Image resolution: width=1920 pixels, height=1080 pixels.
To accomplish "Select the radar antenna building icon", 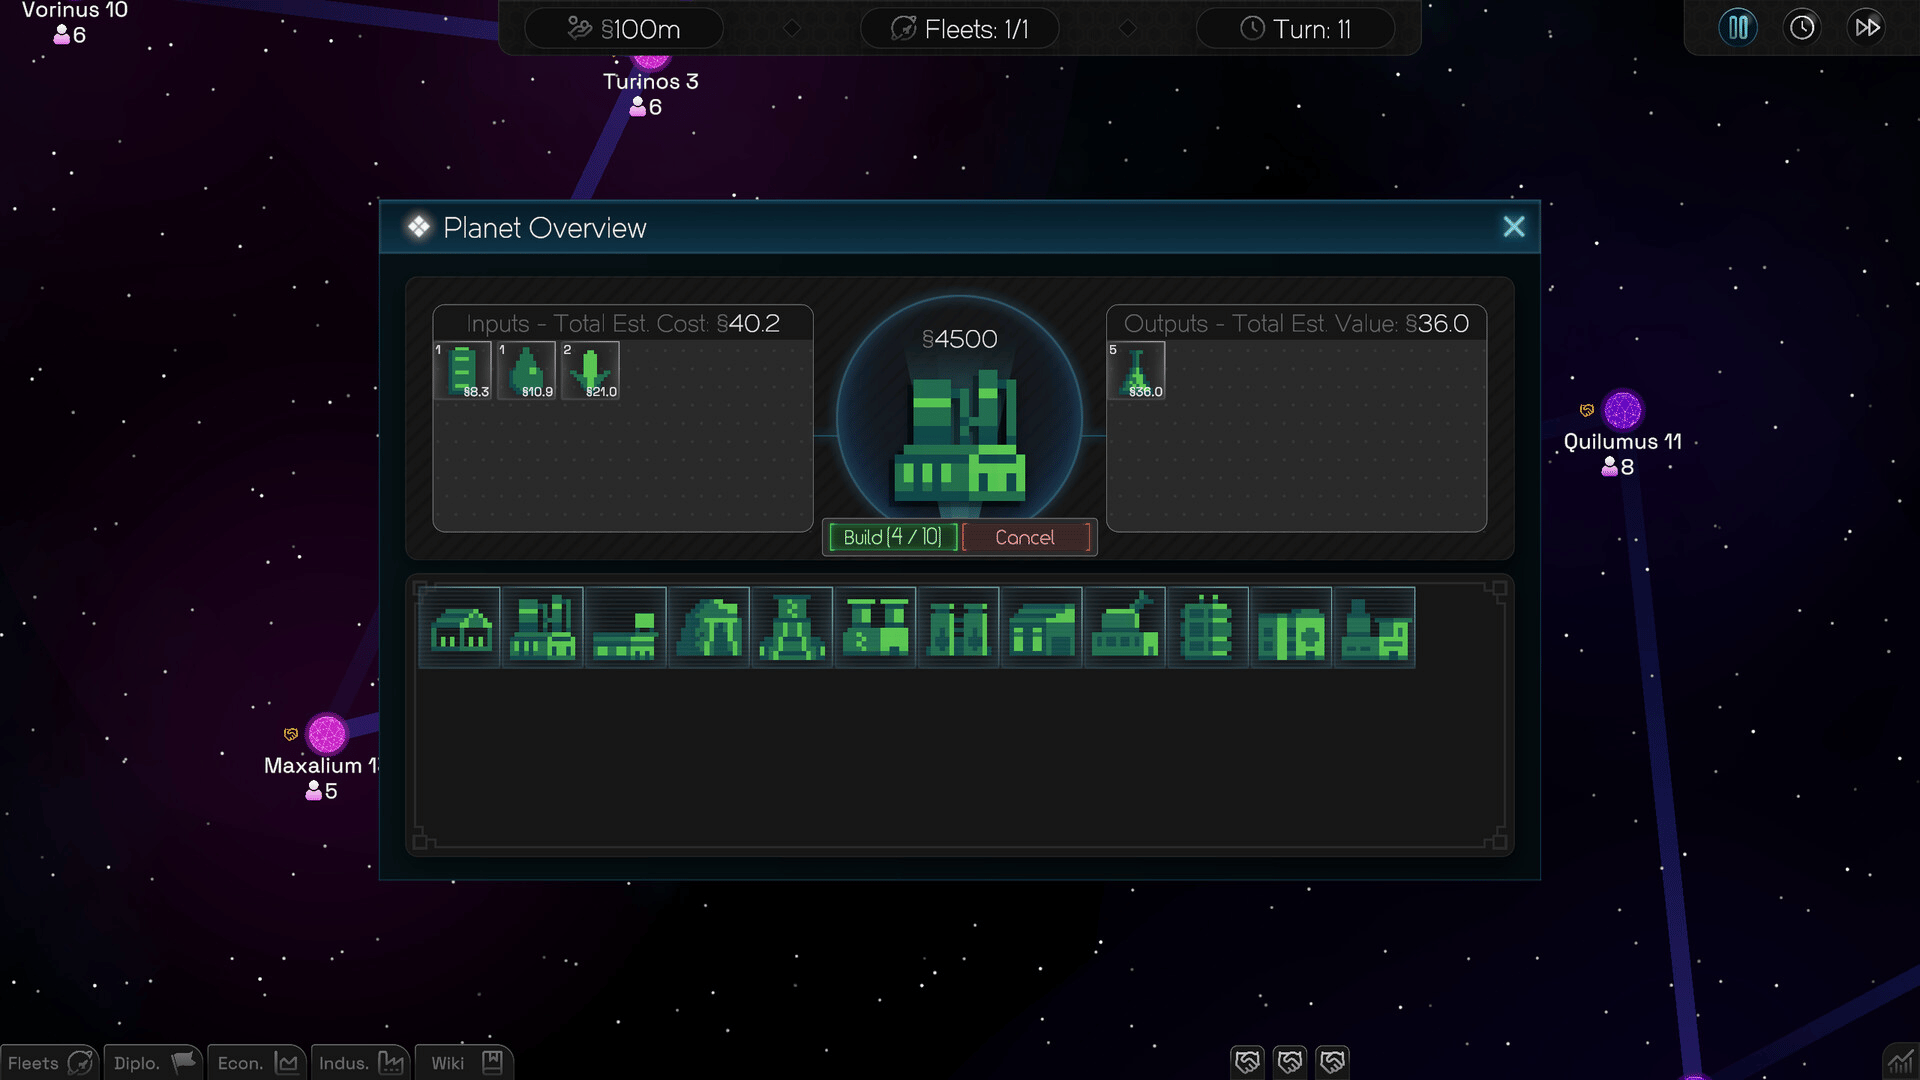I will 1125,628.
